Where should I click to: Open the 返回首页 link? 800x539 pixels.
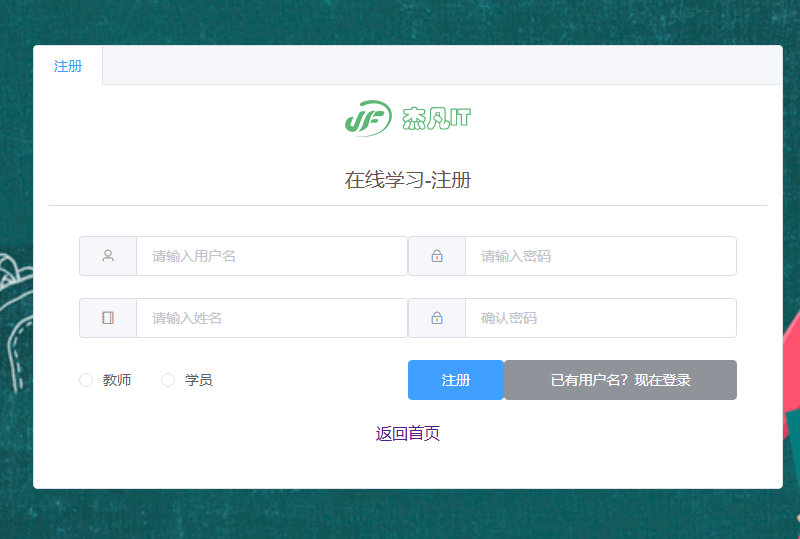(x=408, y=433)
